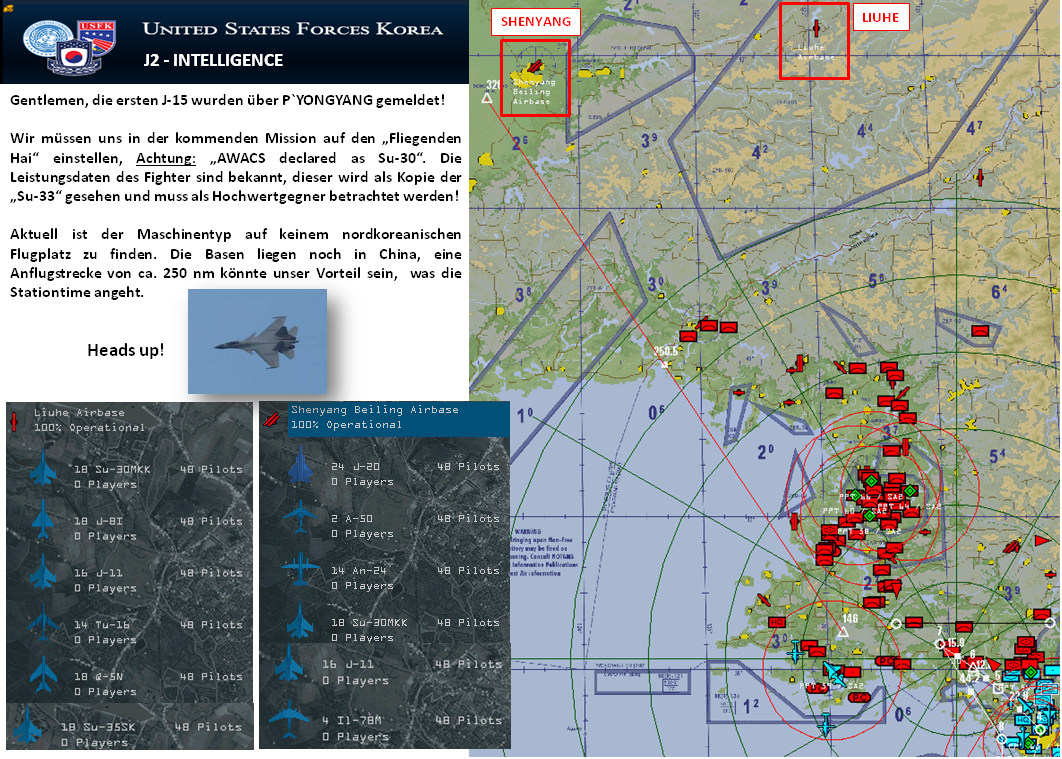This screenshot has height=759, width=1062.
Task: Click the 250.5 distance label on the map
Action: [666, 351]
